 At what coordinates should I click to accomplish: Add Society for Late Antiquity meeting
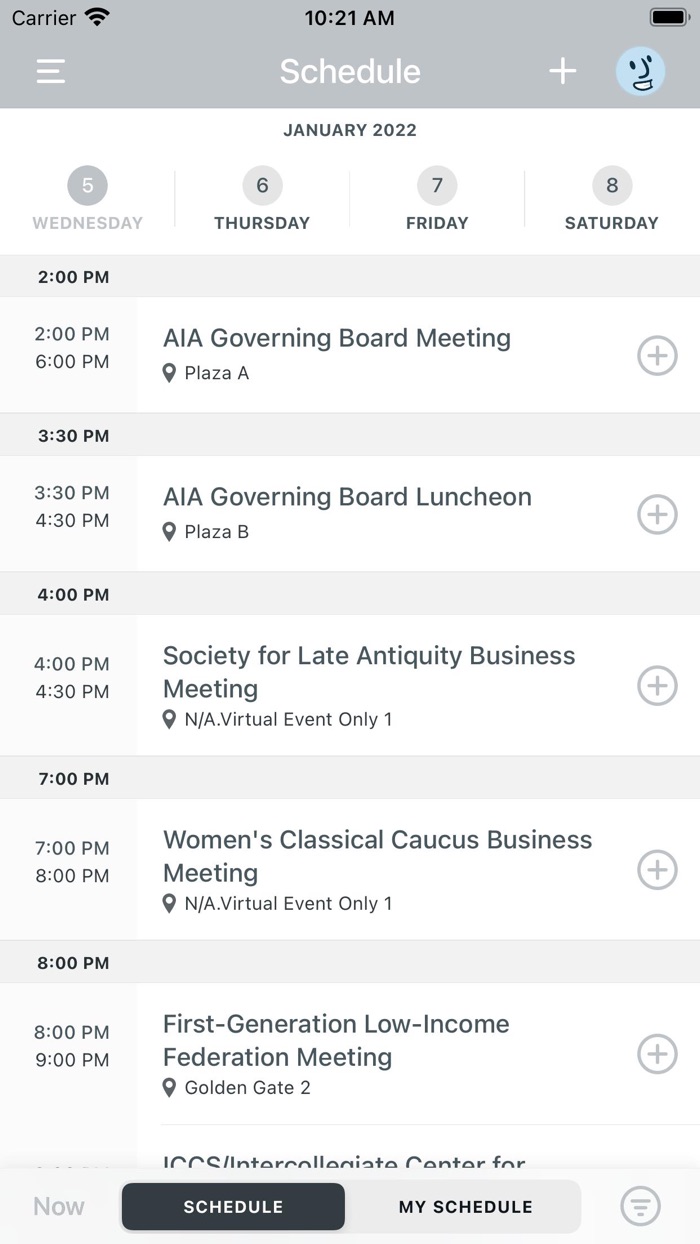tap(657, 686)
